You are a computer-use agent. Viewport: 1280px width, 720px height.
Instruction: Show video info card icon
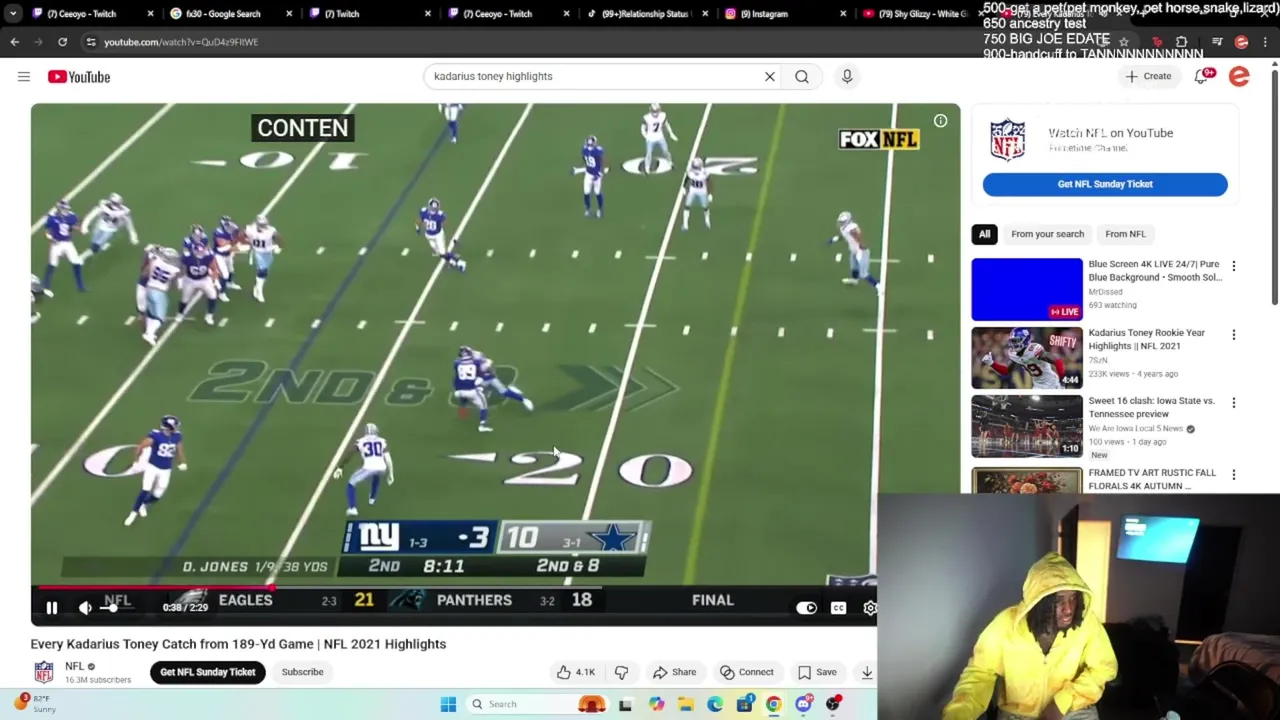click(x=940, y=121)
